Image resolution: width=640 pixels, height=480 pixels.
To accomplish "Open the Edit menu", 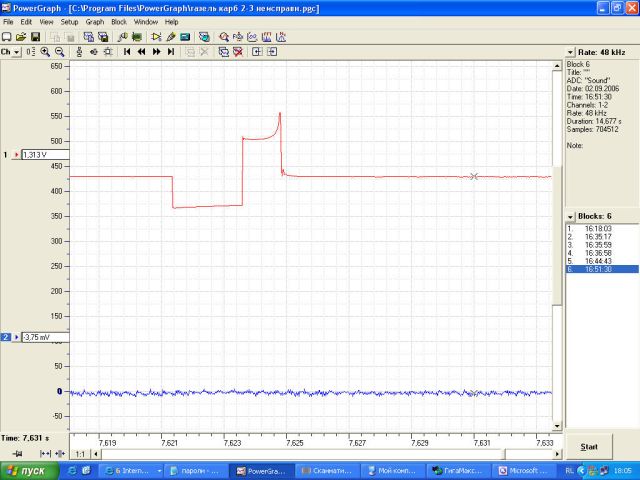I will (x=26, y=22).
